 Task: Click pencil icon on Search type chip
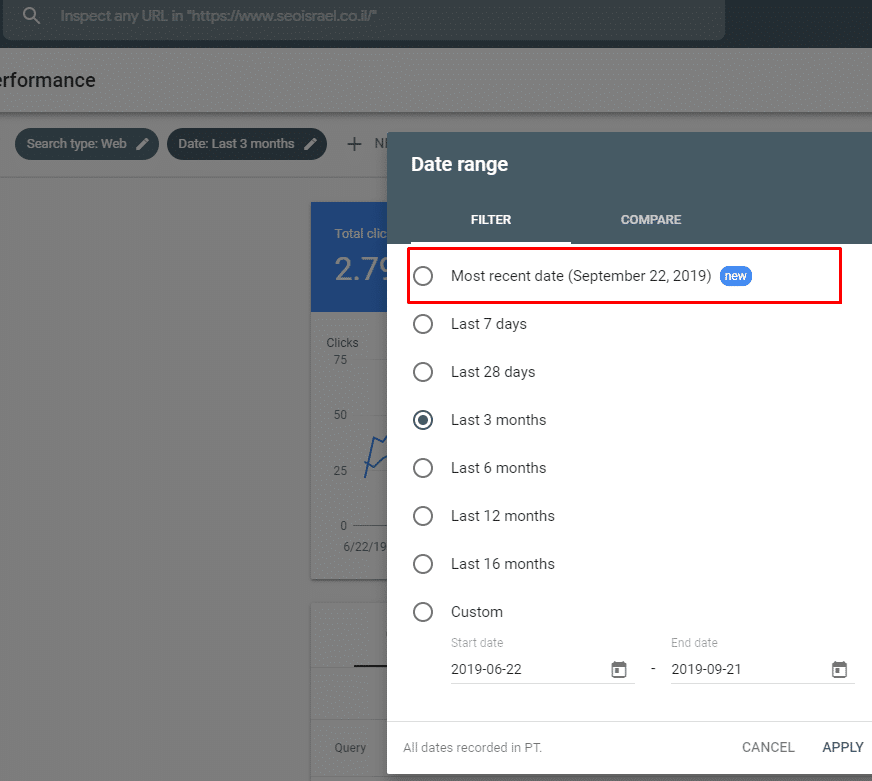pos(143,144)
